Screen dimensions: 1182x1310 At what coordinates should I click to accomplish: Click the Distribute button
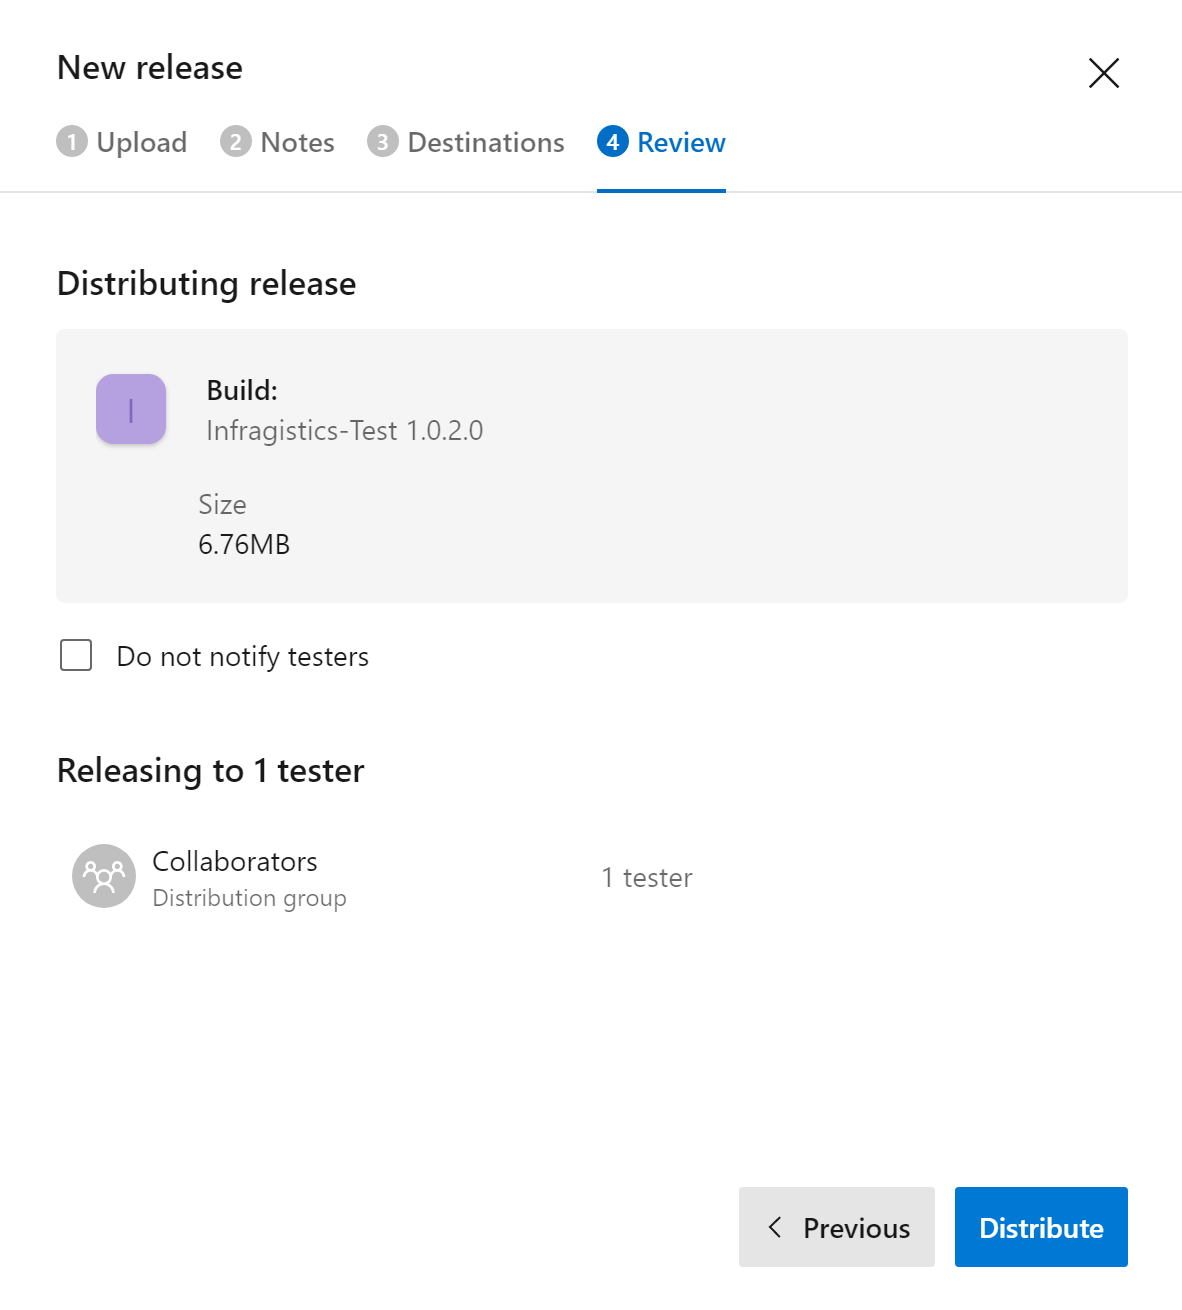click(1040, 1227)
